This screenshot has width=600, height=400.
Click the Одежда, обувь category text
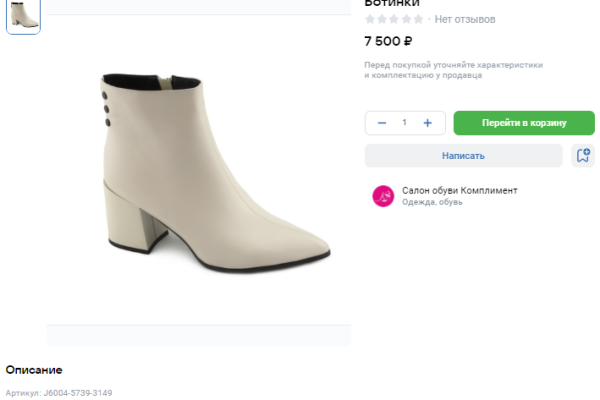coord(432,202)
